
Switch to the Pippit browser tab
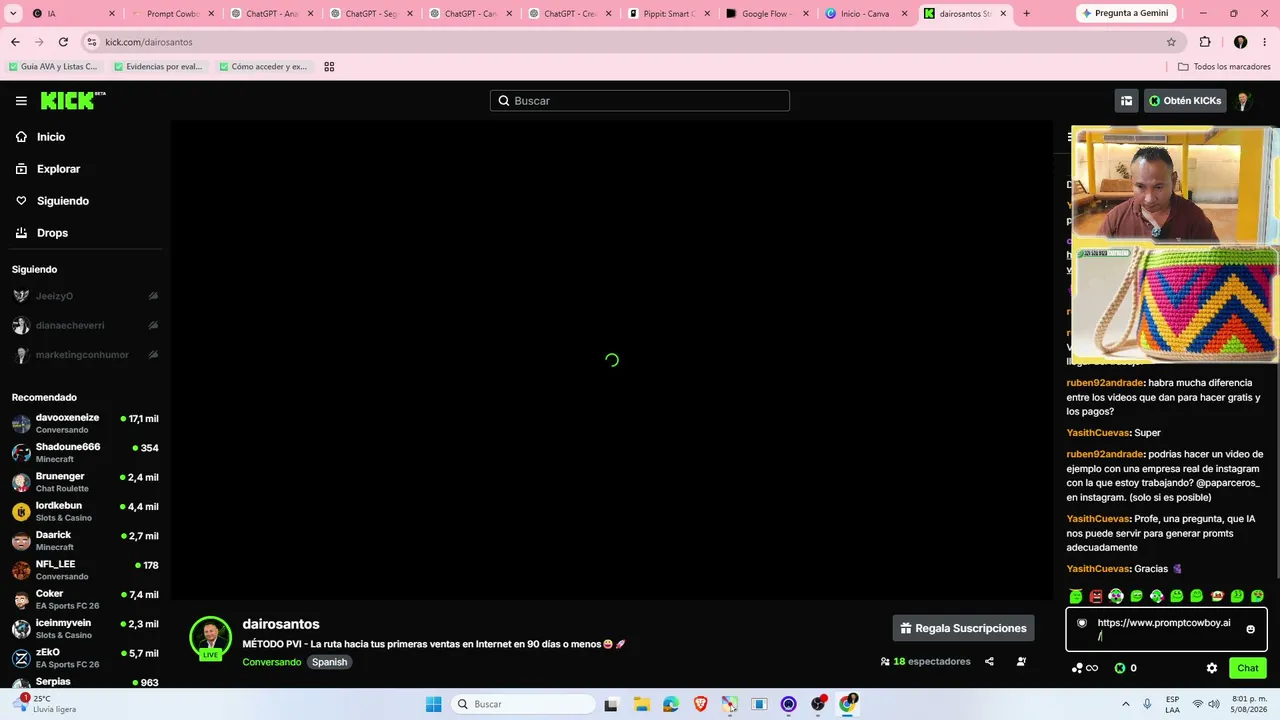coord(668,14)
